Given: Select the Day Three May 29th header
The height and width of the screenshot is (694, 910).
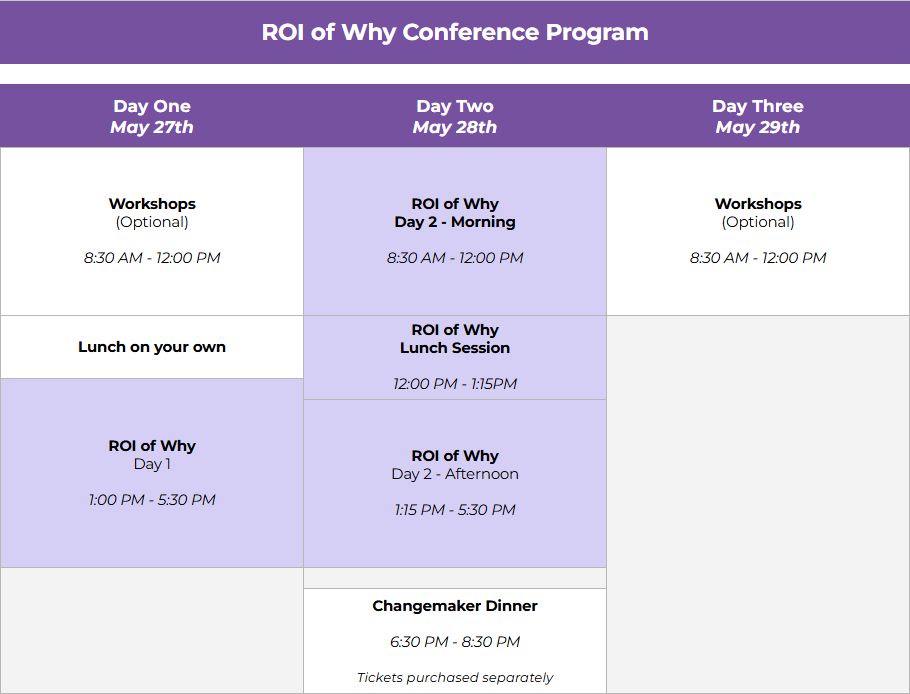Looking at the screenshot, I should (x=758, y=116).
